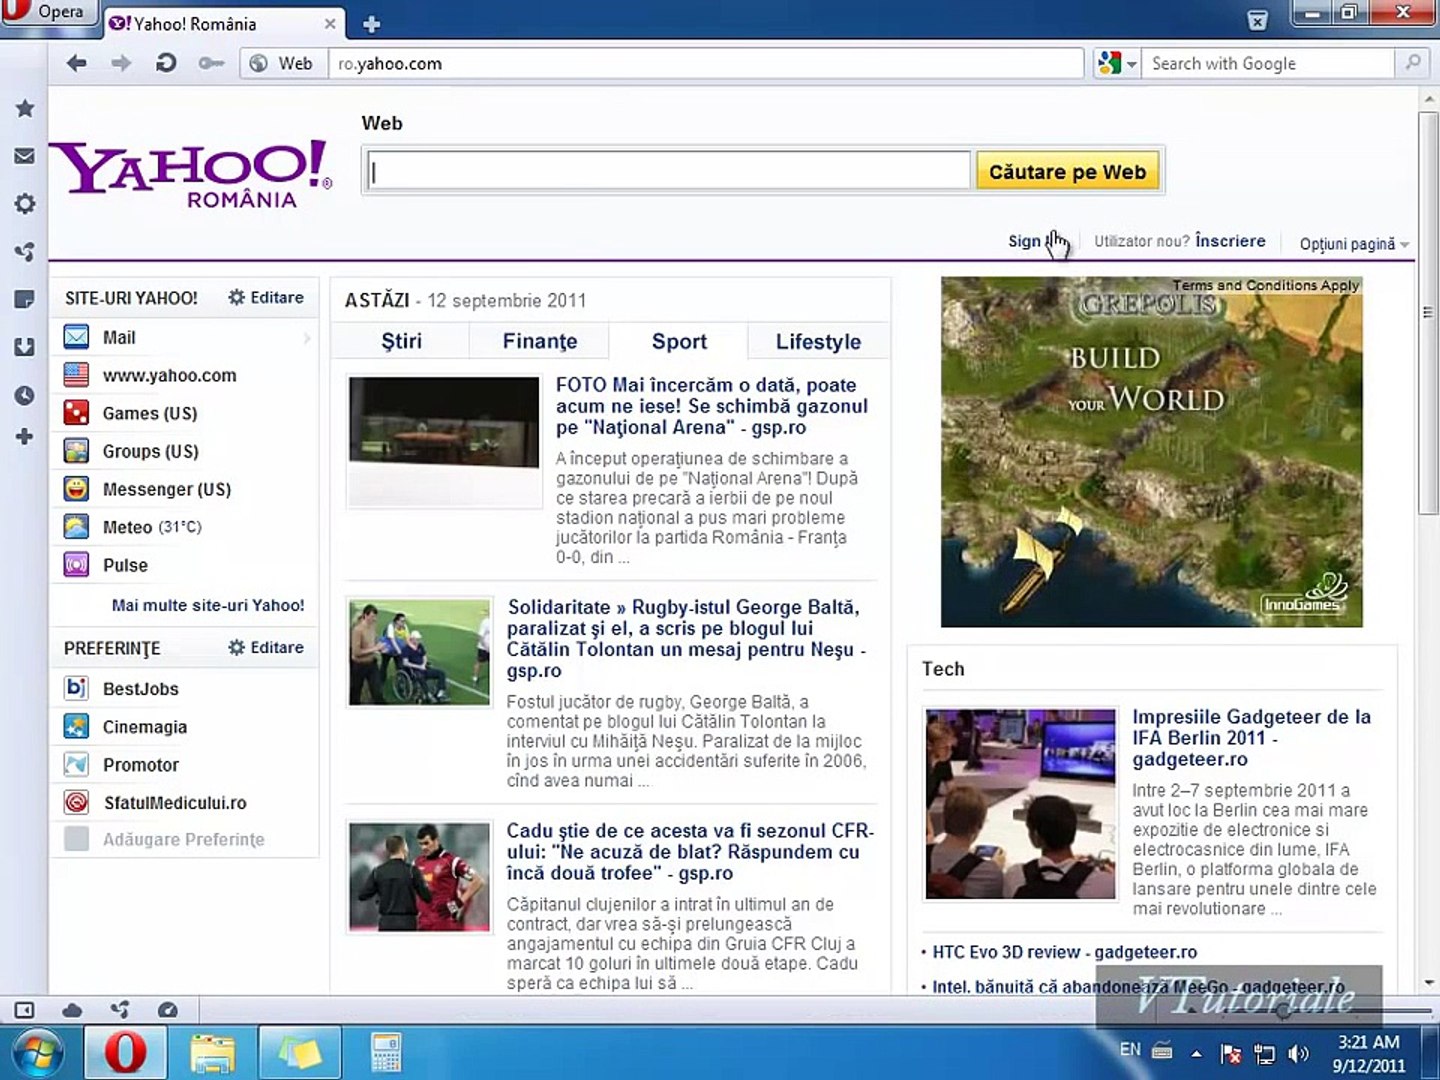Click the new tab plus button
The width and height of the screenshot is (1440, 1080).
371,24
